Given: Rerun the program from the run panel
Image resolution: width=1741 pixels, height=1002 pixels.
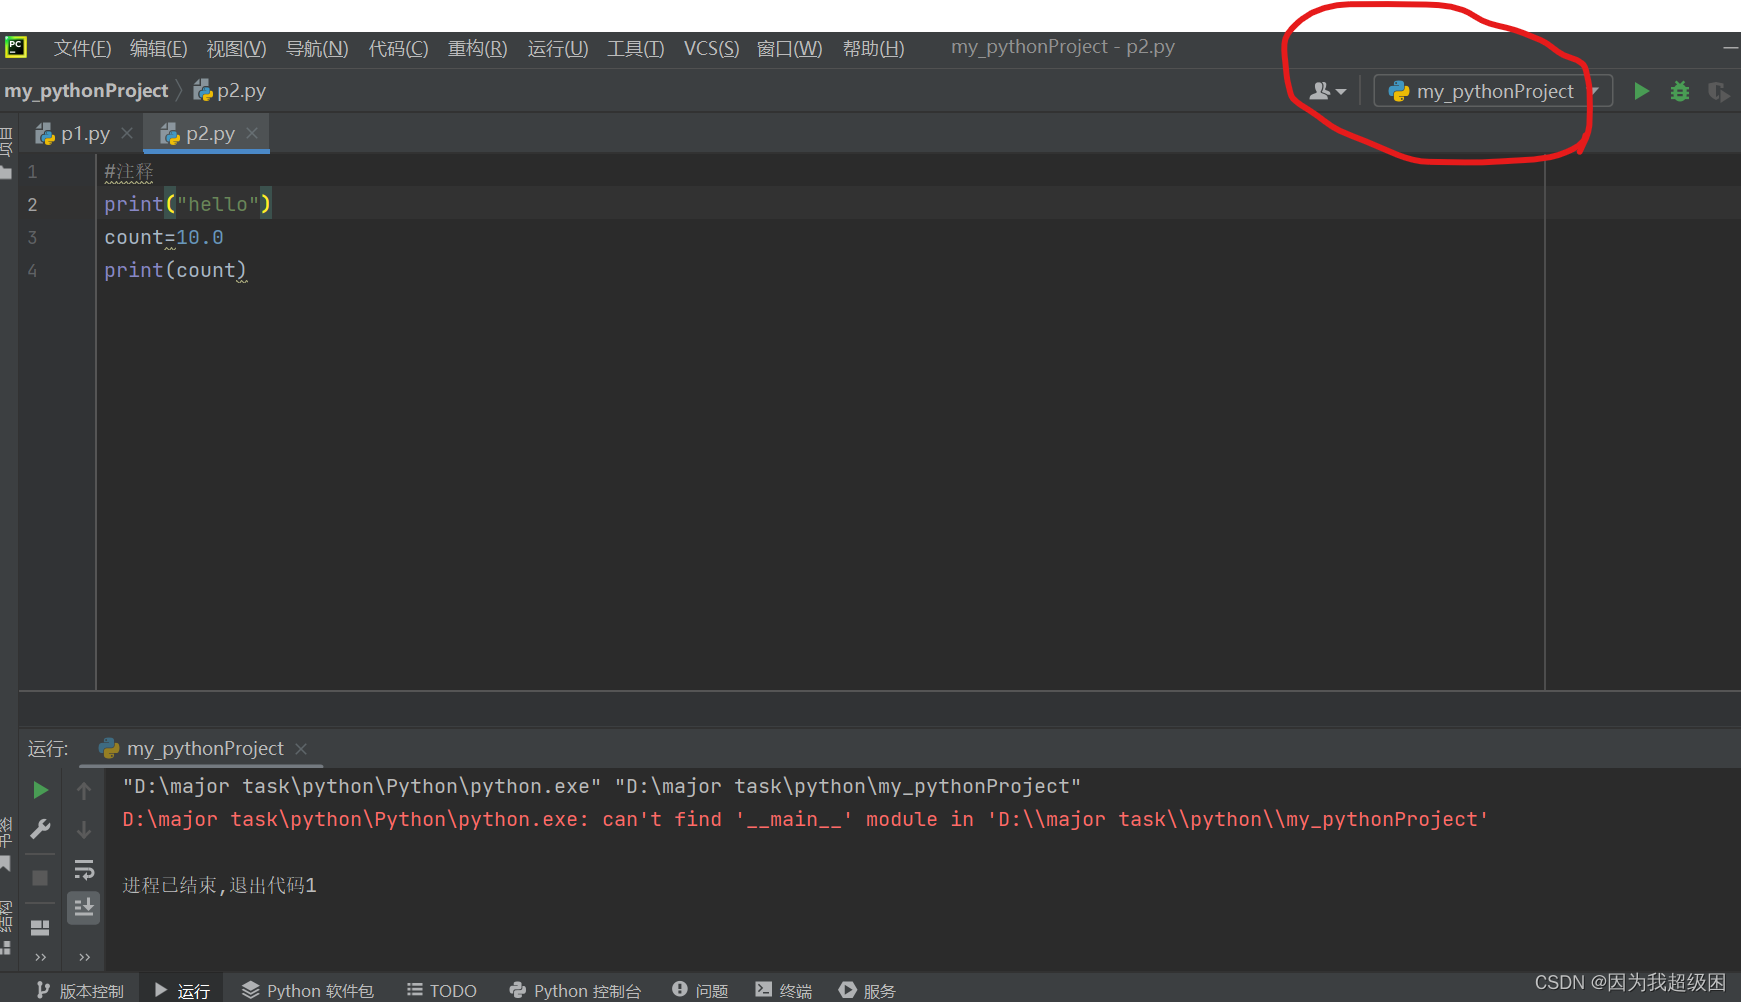Looking at the screenshot, I should pyautogui.click(x=40, y=789).
